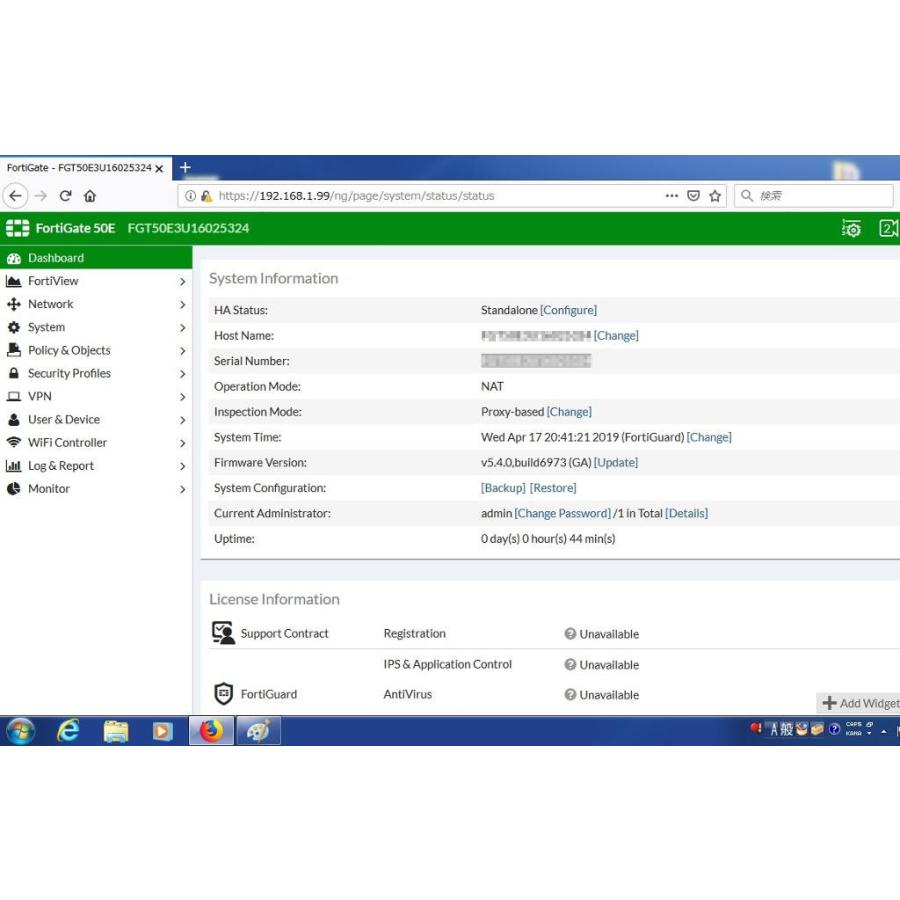Click the Firefox reload page icon
The height and width of the screenshot is (900, 900).
point(66,196)
